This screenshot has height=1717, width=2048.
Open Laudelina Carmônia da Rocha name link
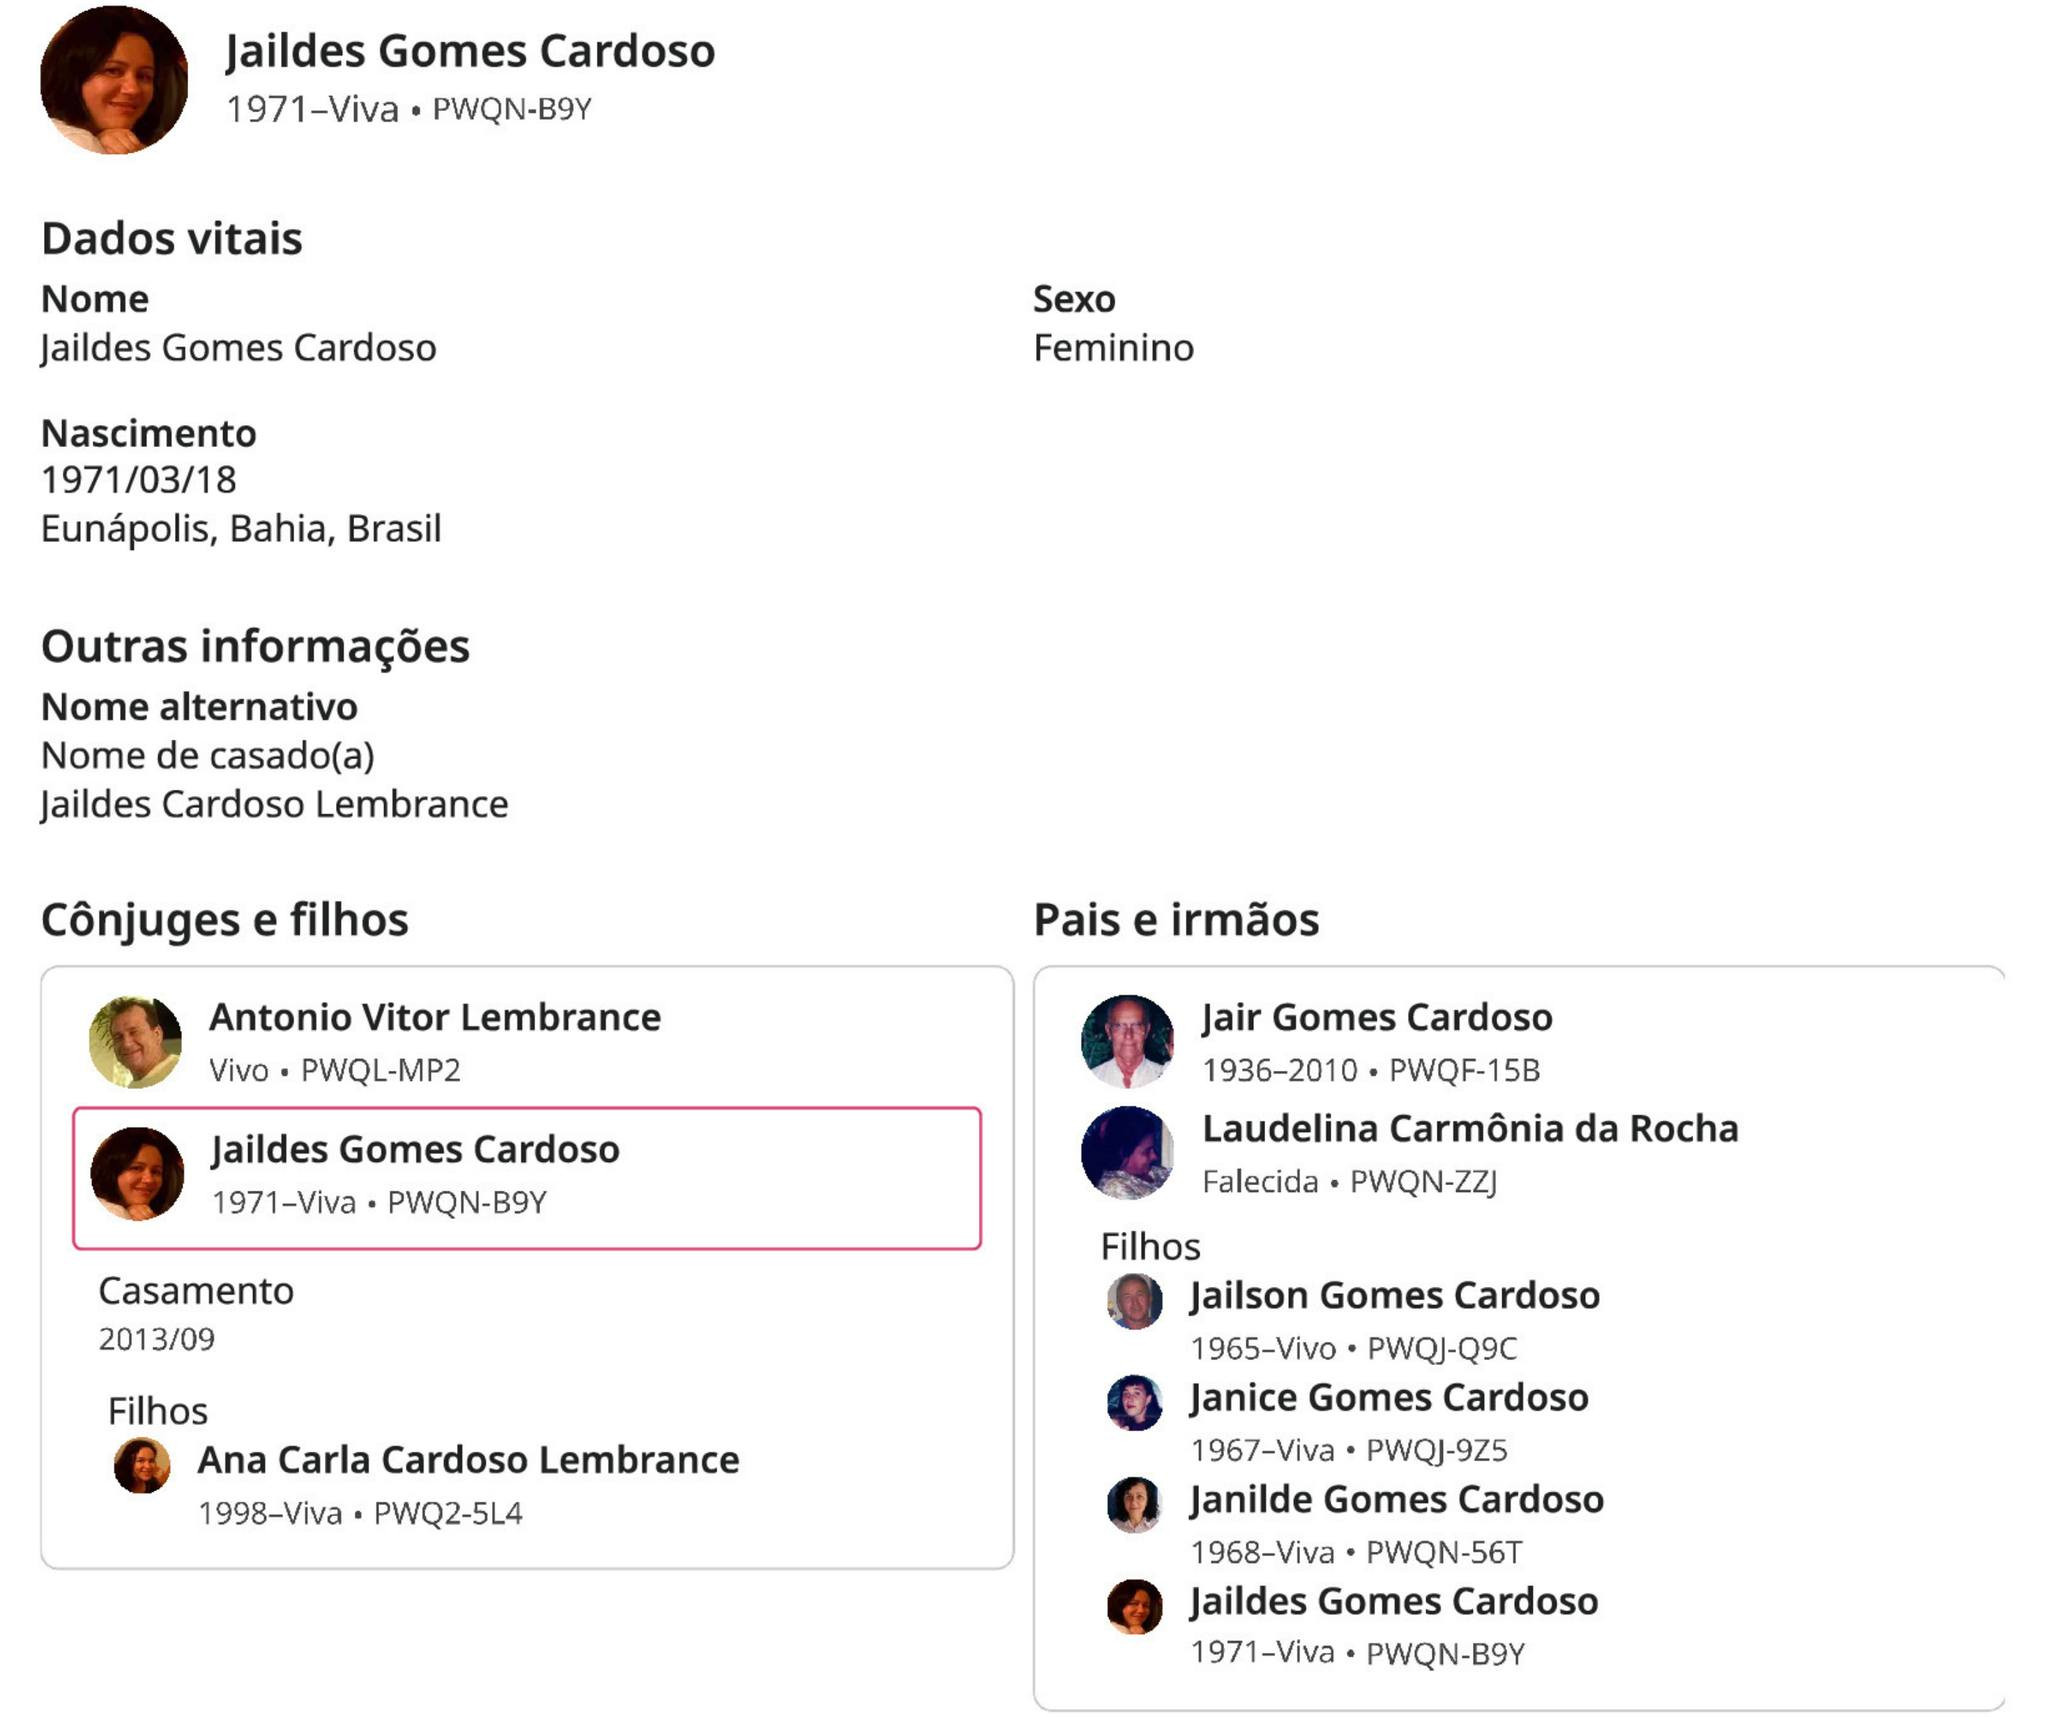(1470, 1128)
